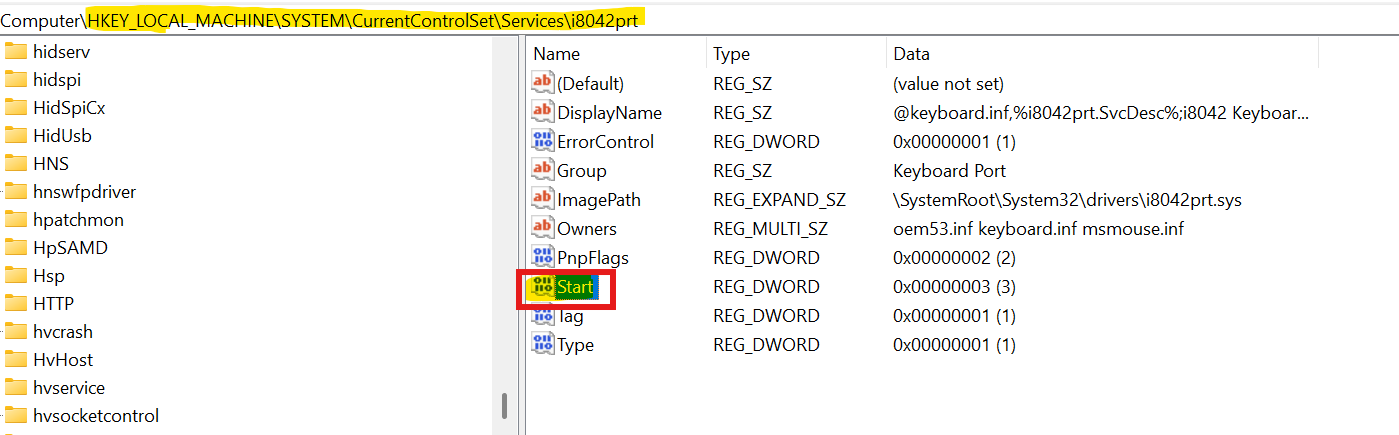
Task: Select the Owners value name
Action: coord(587,228)
